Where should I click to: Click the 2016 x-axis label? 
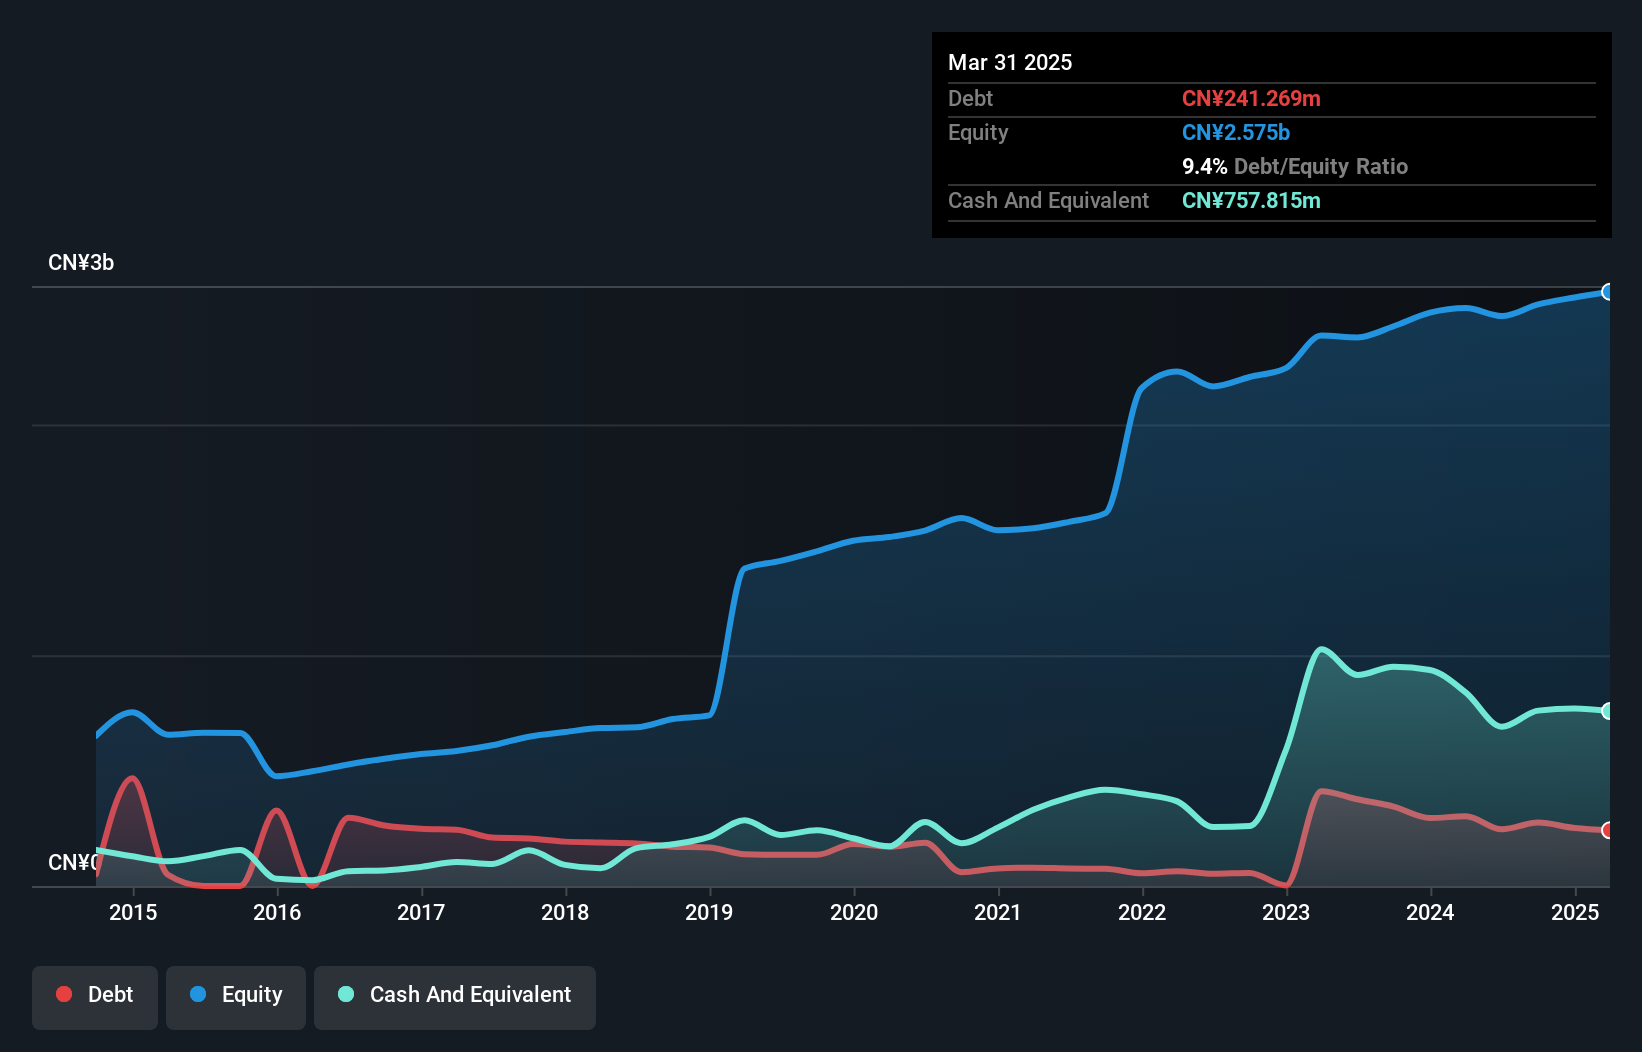point(277,912)
